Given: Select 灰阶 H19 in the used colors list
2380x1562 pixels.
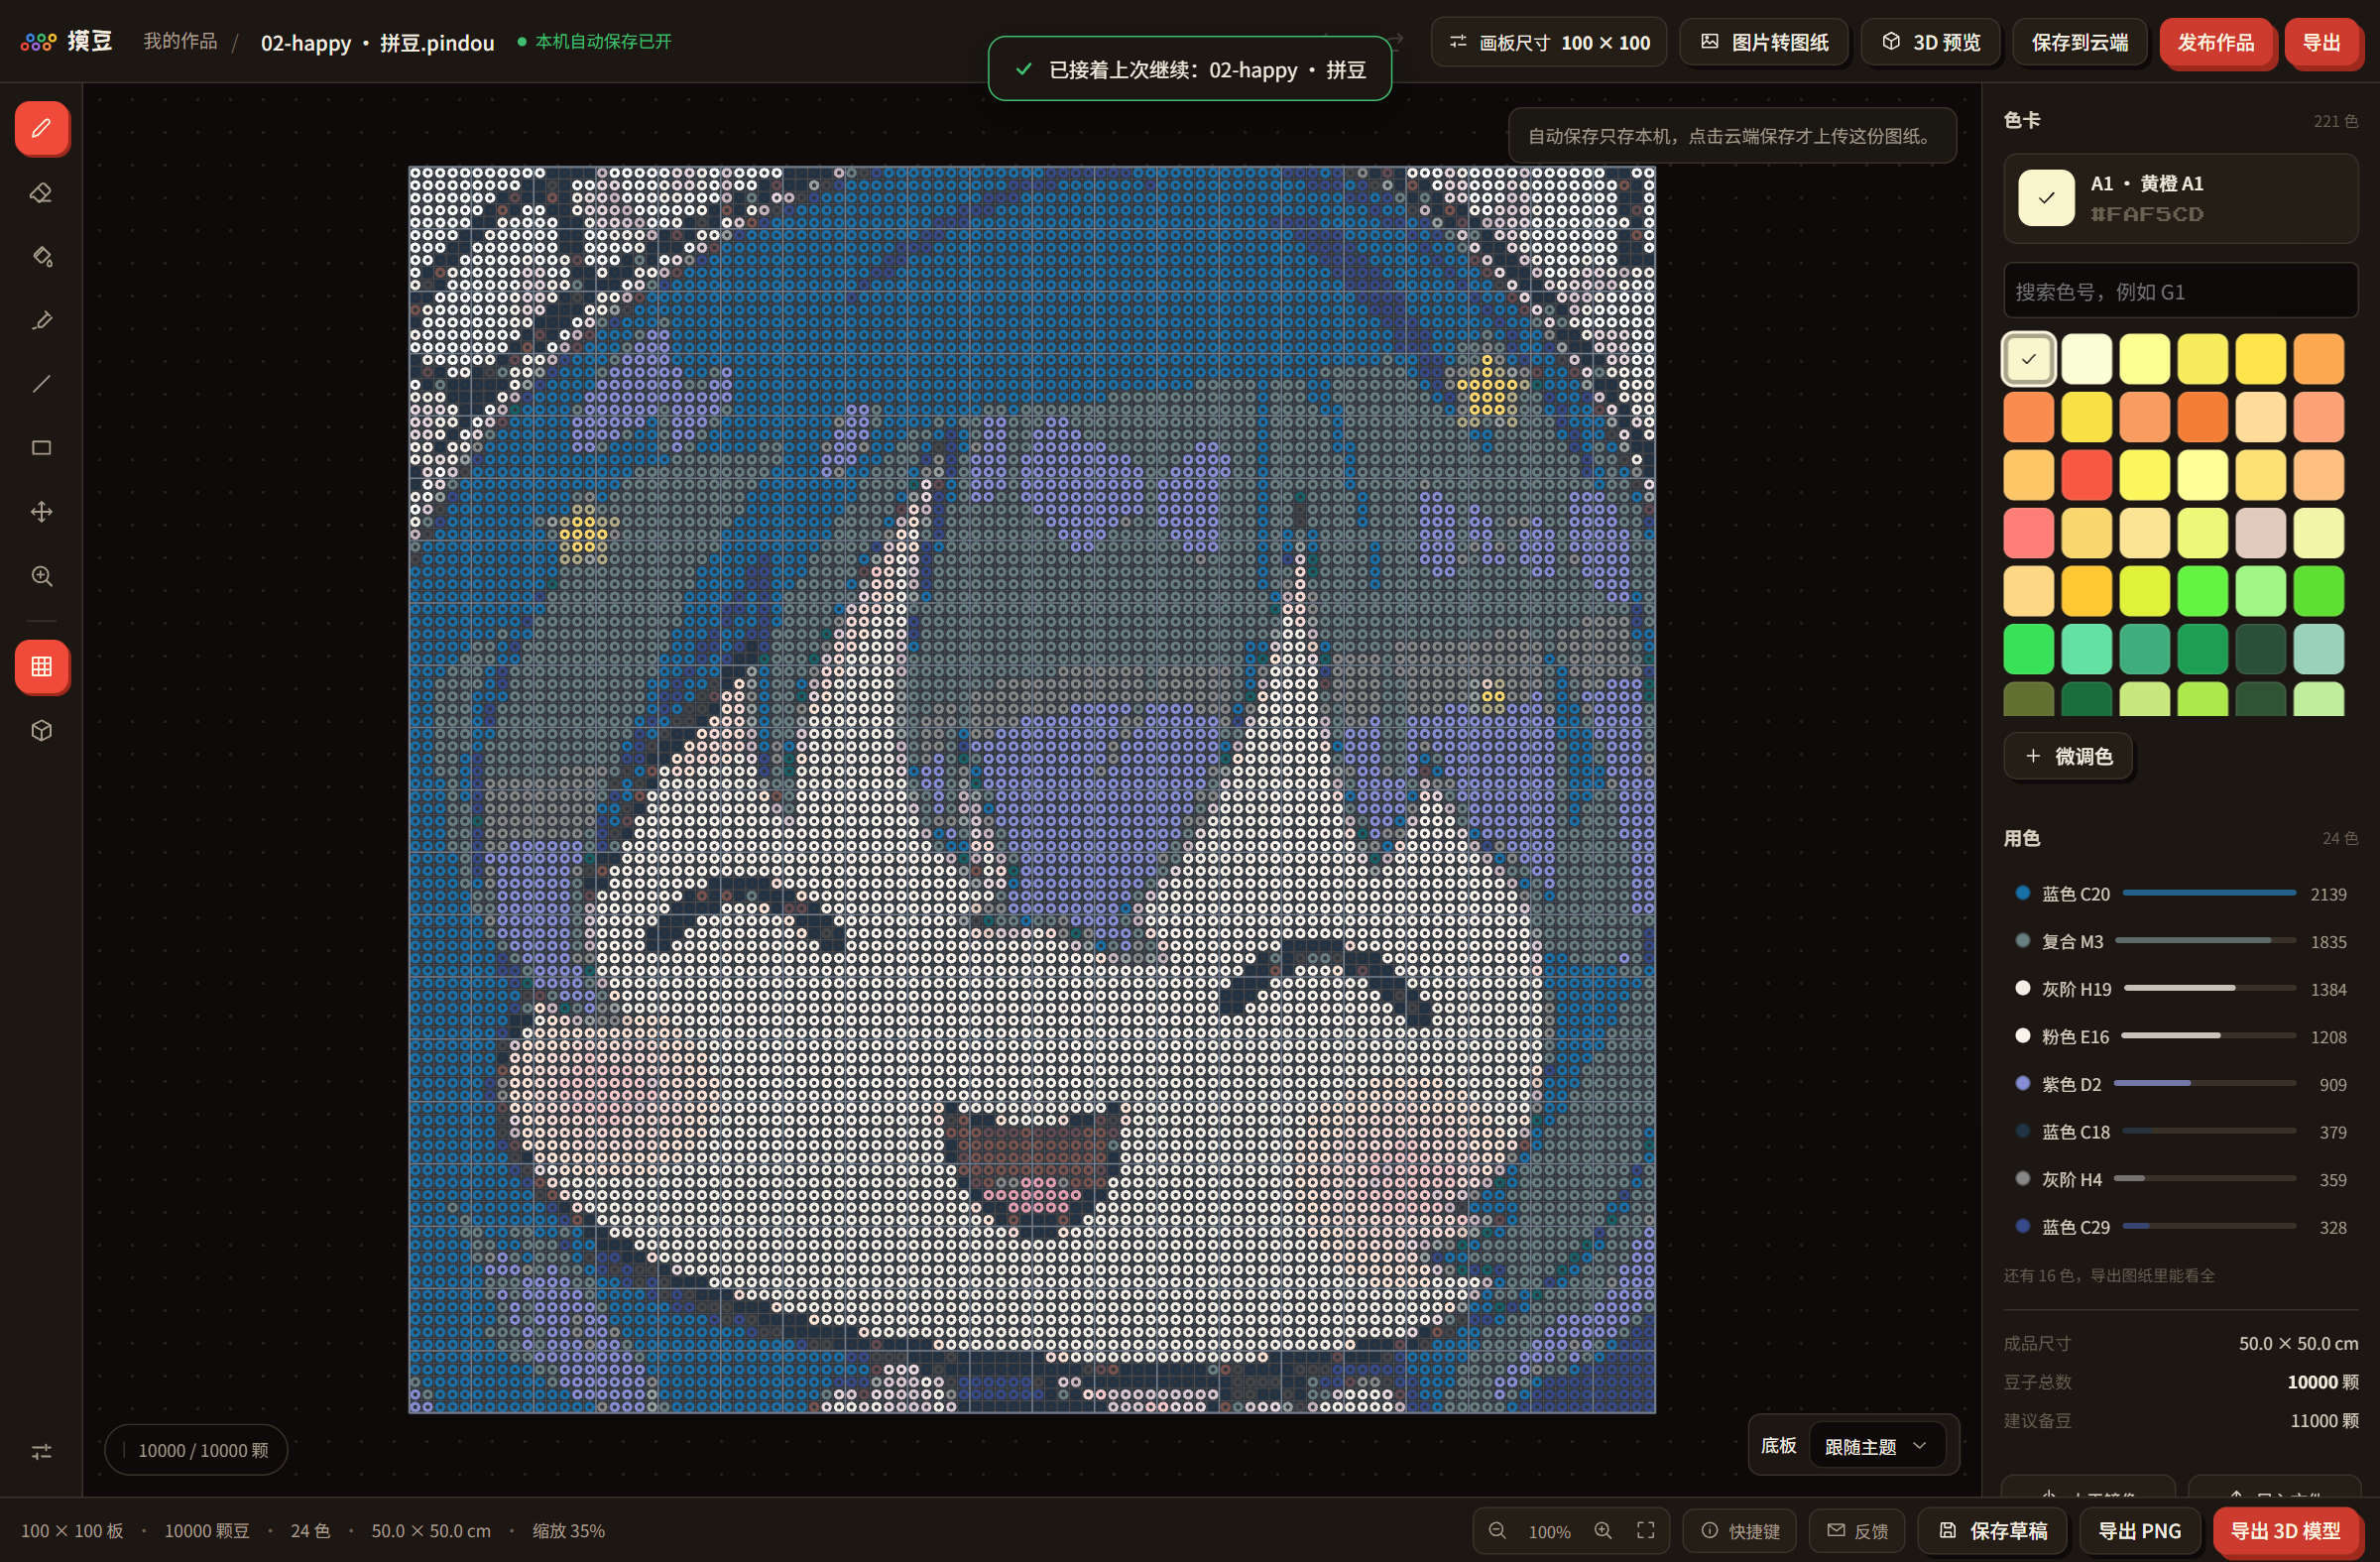Looking at the screenshot, I should pyautogui.click(x=2181, y=989).
